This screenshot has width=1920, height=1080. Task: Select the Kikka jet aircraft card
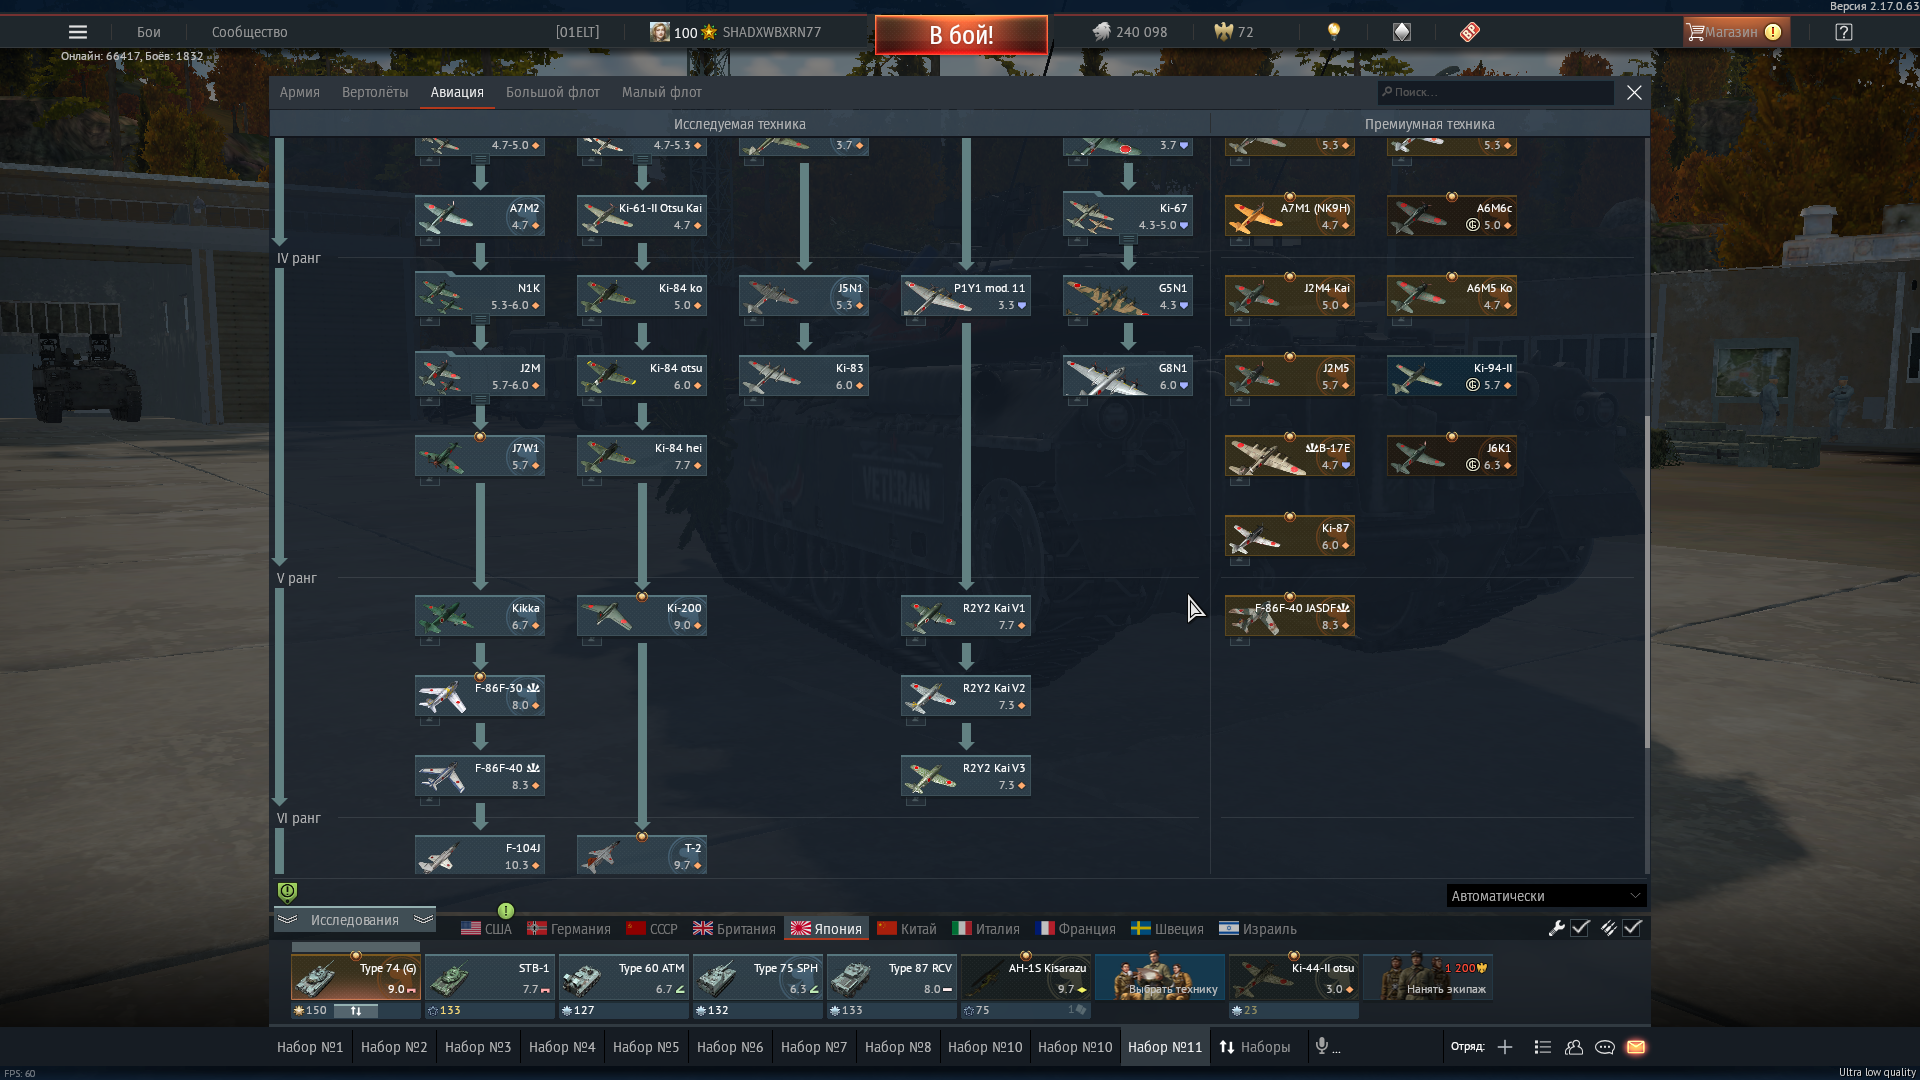tap(480, 616)
